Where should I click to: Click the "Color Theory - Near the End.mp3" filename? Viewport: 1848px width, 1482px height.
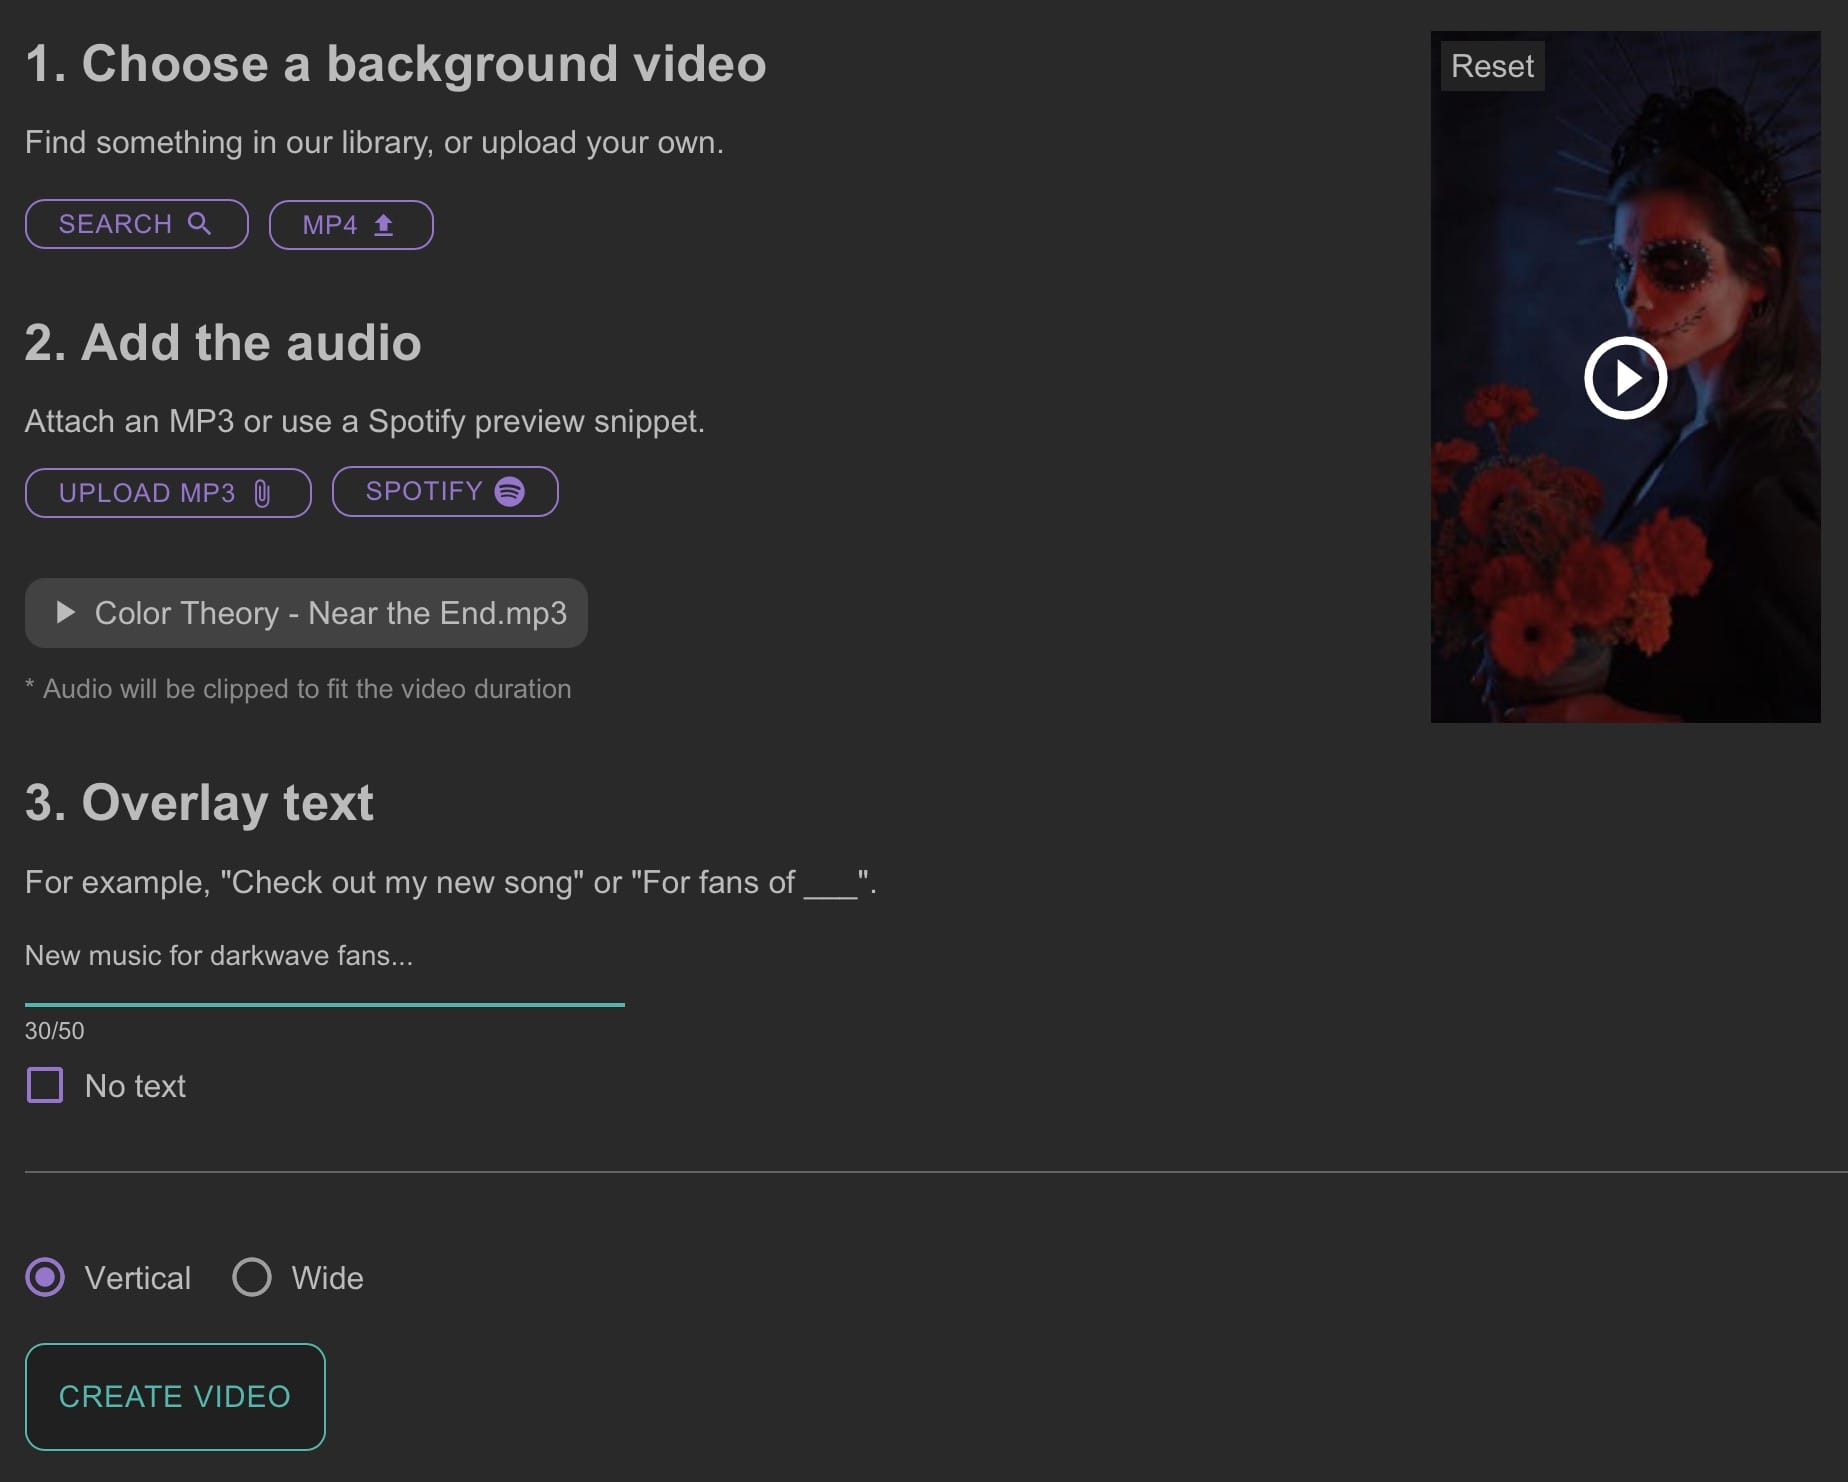(330, 613)
